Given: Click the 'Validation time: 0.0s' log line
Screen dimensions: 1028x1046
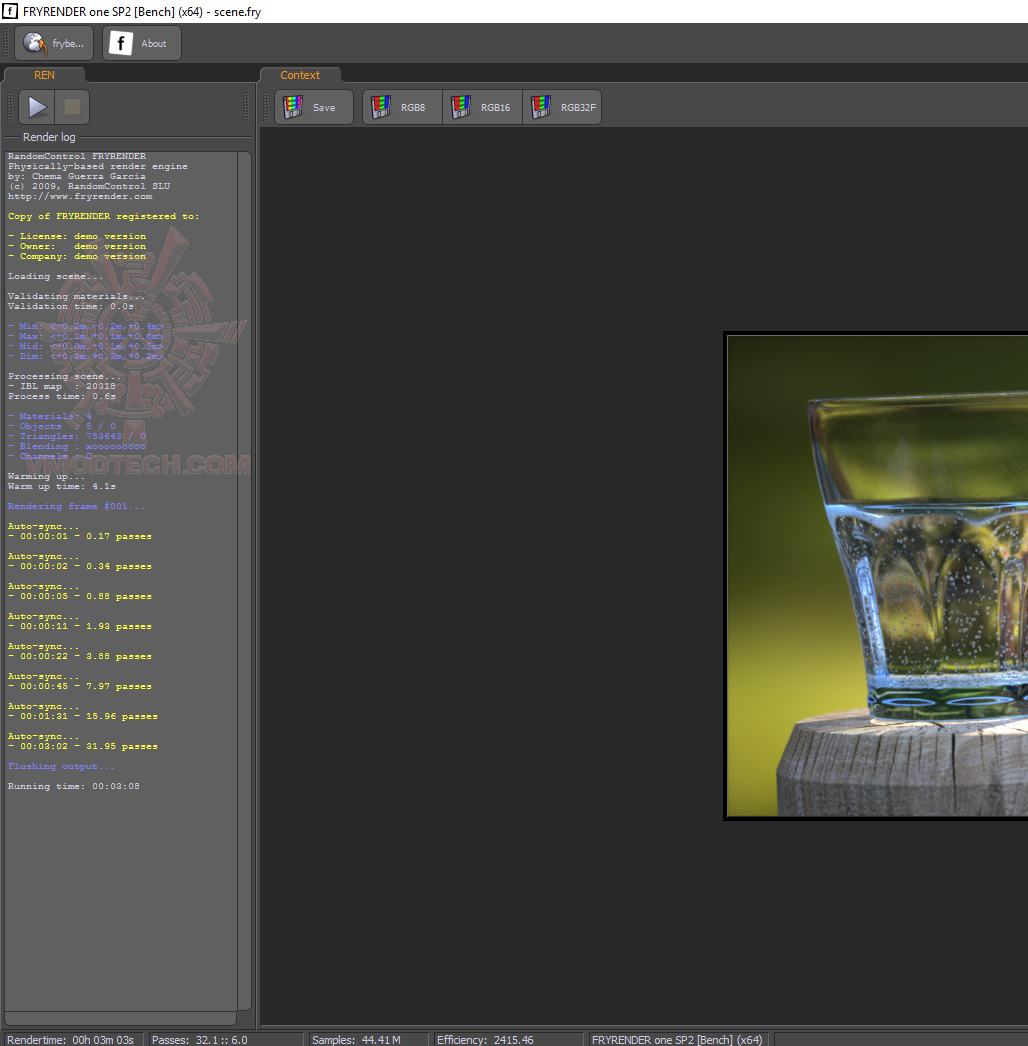Looking at the screenshot, I should pyautogui.click(x=71, y=306).
